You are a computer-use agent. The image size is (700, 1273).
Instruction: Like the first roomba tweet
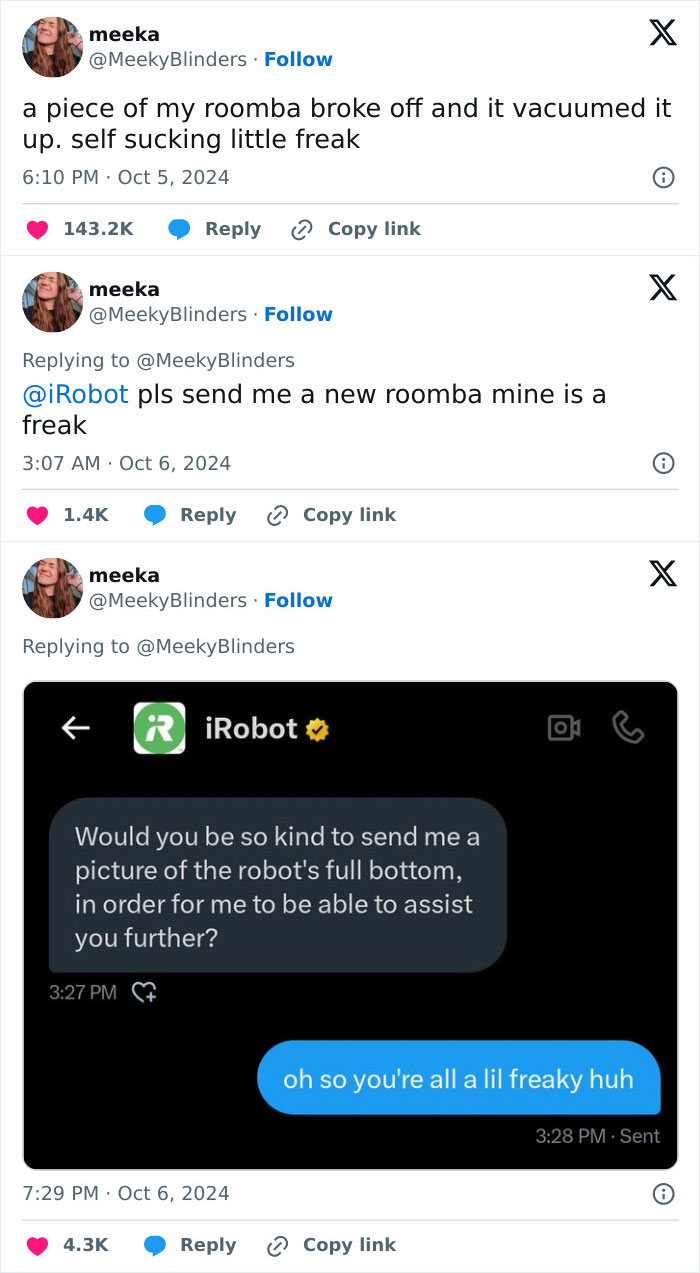coord(38,229)
